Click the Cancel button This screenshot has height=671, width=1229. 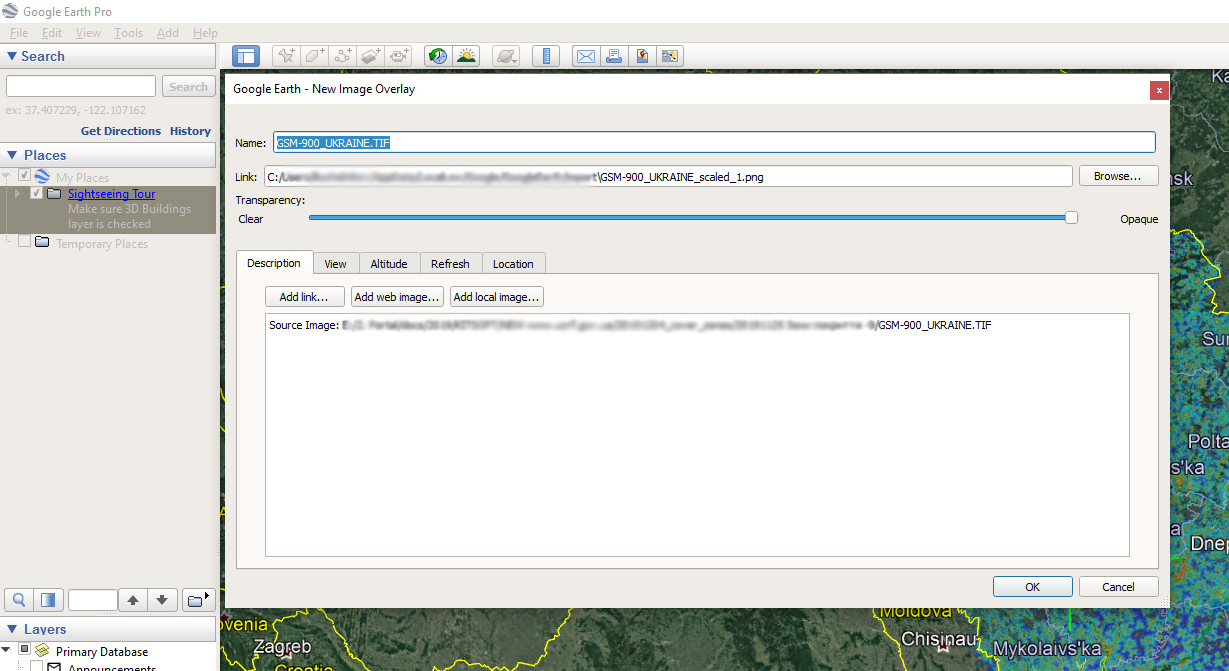point(1119,587)
